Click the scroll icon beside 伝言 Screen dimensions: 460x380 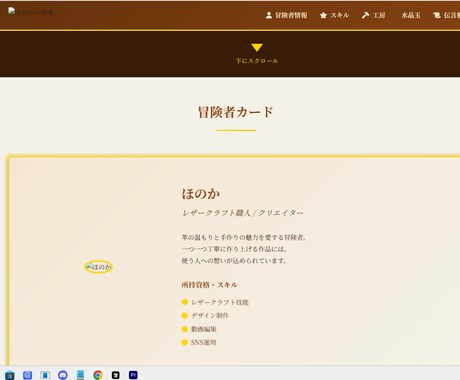click(x=436, y=15)
